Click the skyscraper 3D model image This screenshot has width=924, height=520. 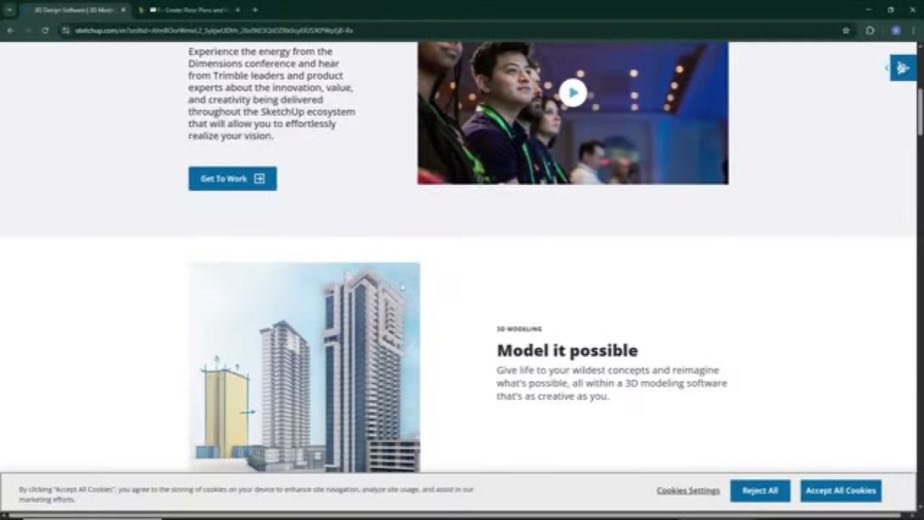pos(304,367)
